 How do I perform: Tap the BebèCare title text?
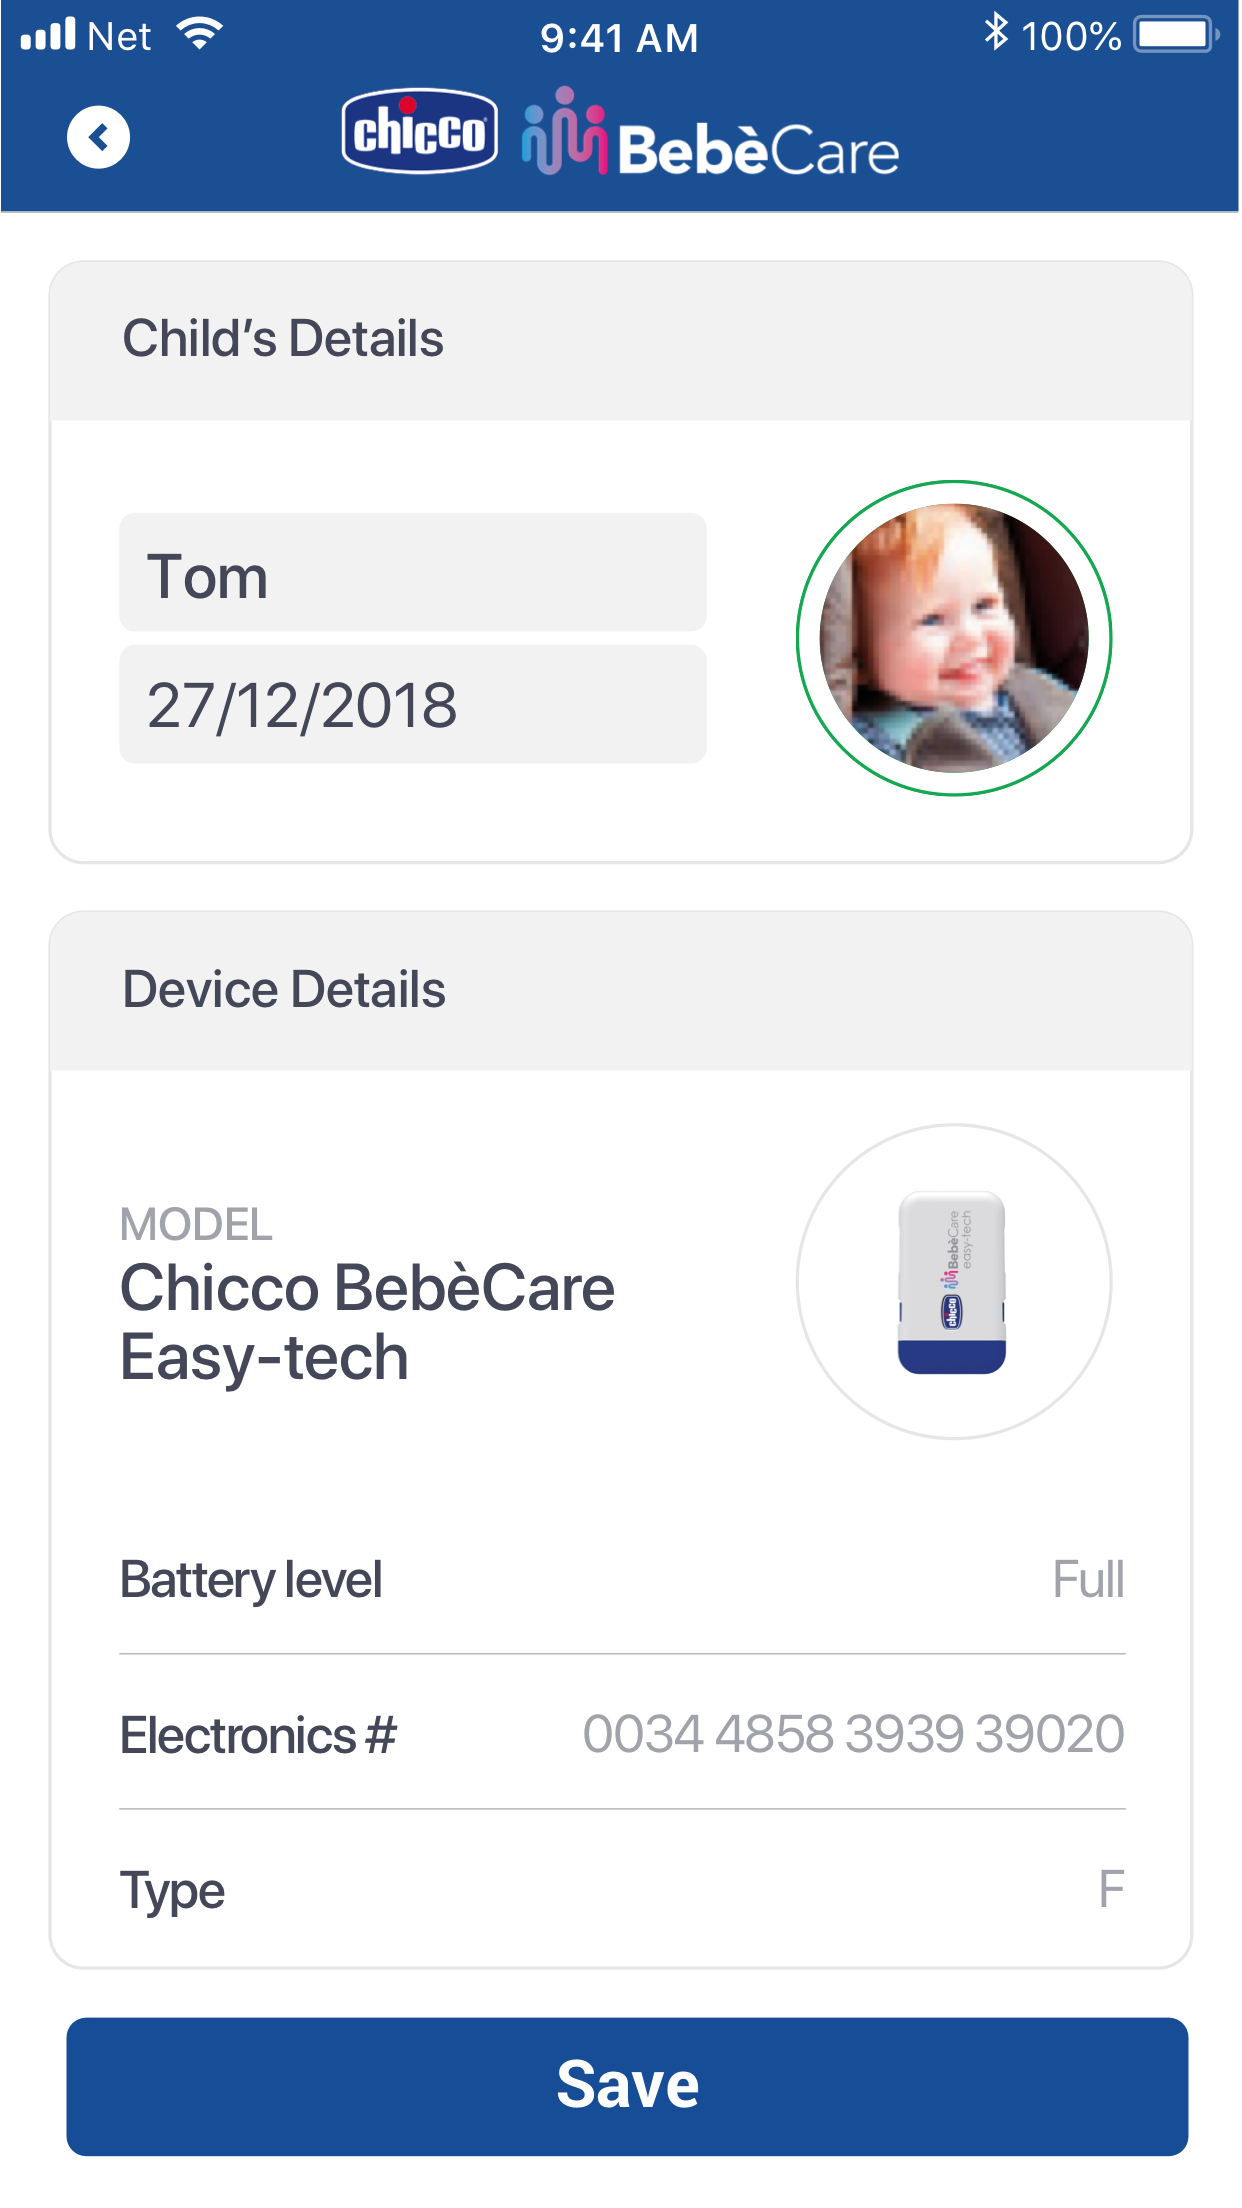[x=759, y=151]
